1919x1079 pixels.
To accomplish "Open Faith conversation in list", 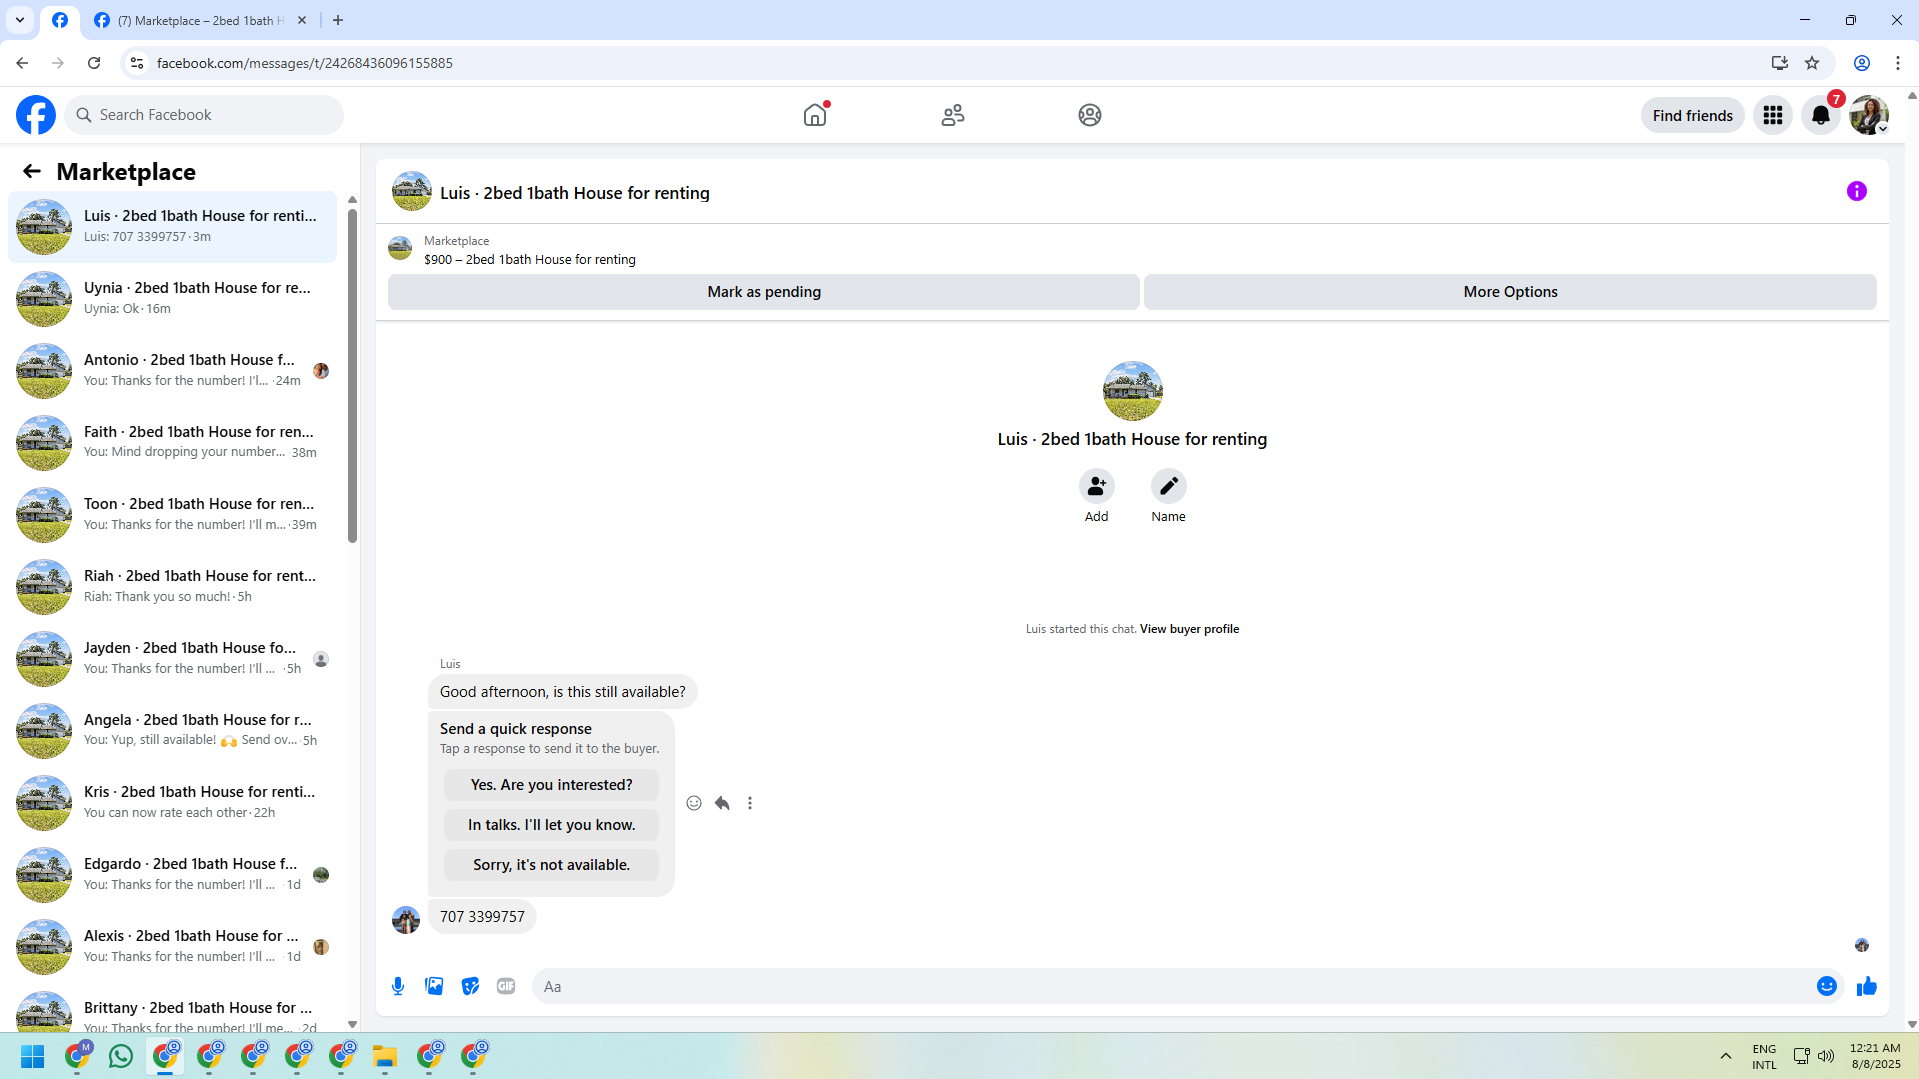I will coord(172,443).
